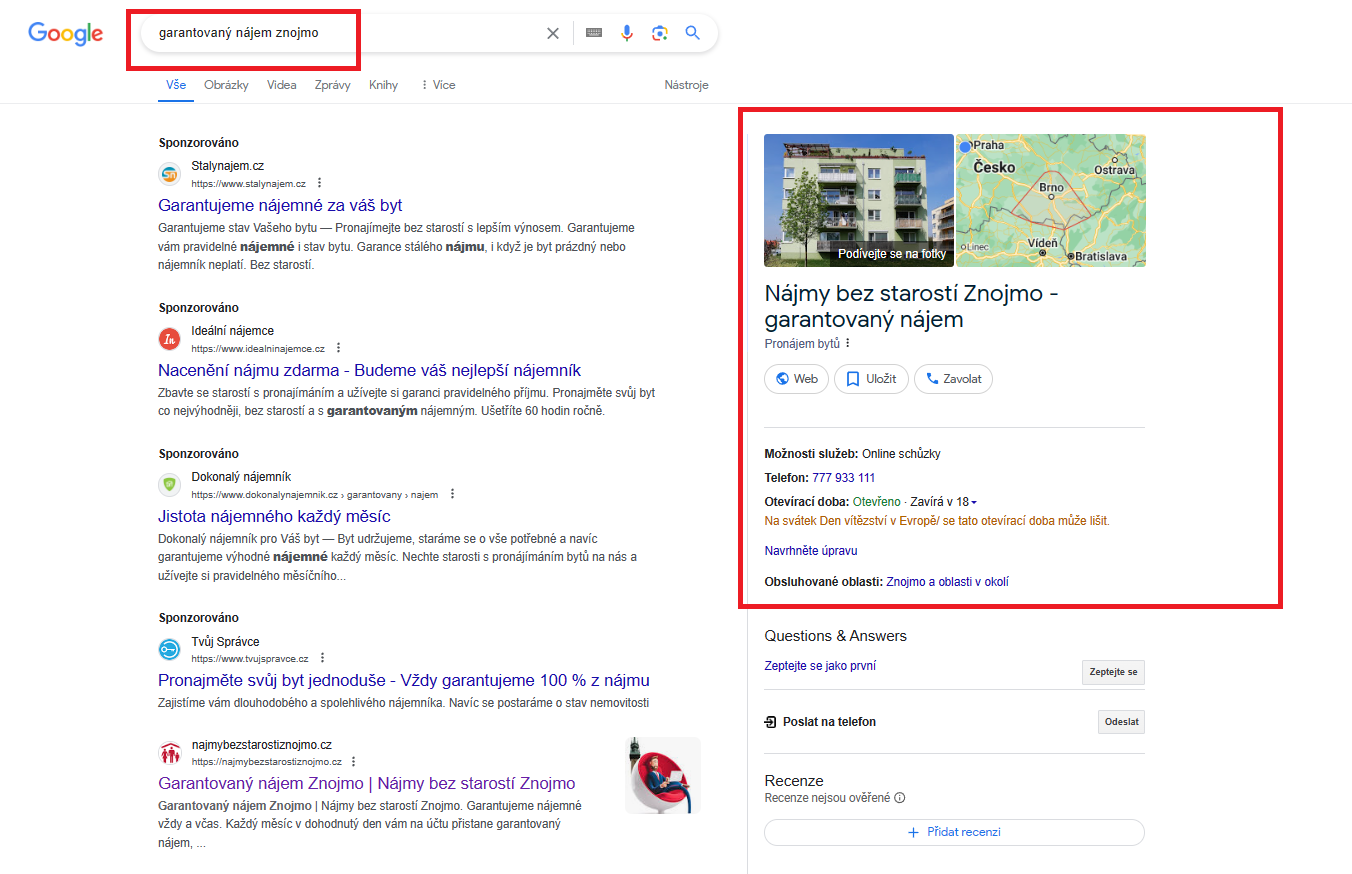Expand the Více menu
Viewport: 1352px width, 874px height.
(438, 85)
